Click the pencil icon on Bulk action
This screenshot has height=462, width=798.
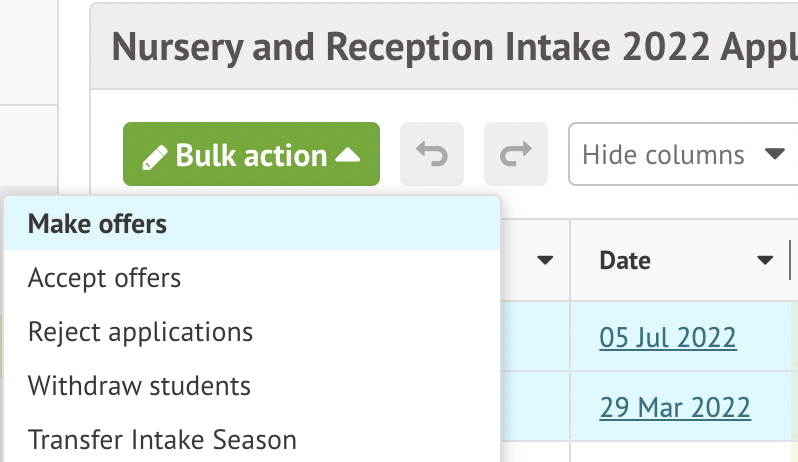[155, 157]
